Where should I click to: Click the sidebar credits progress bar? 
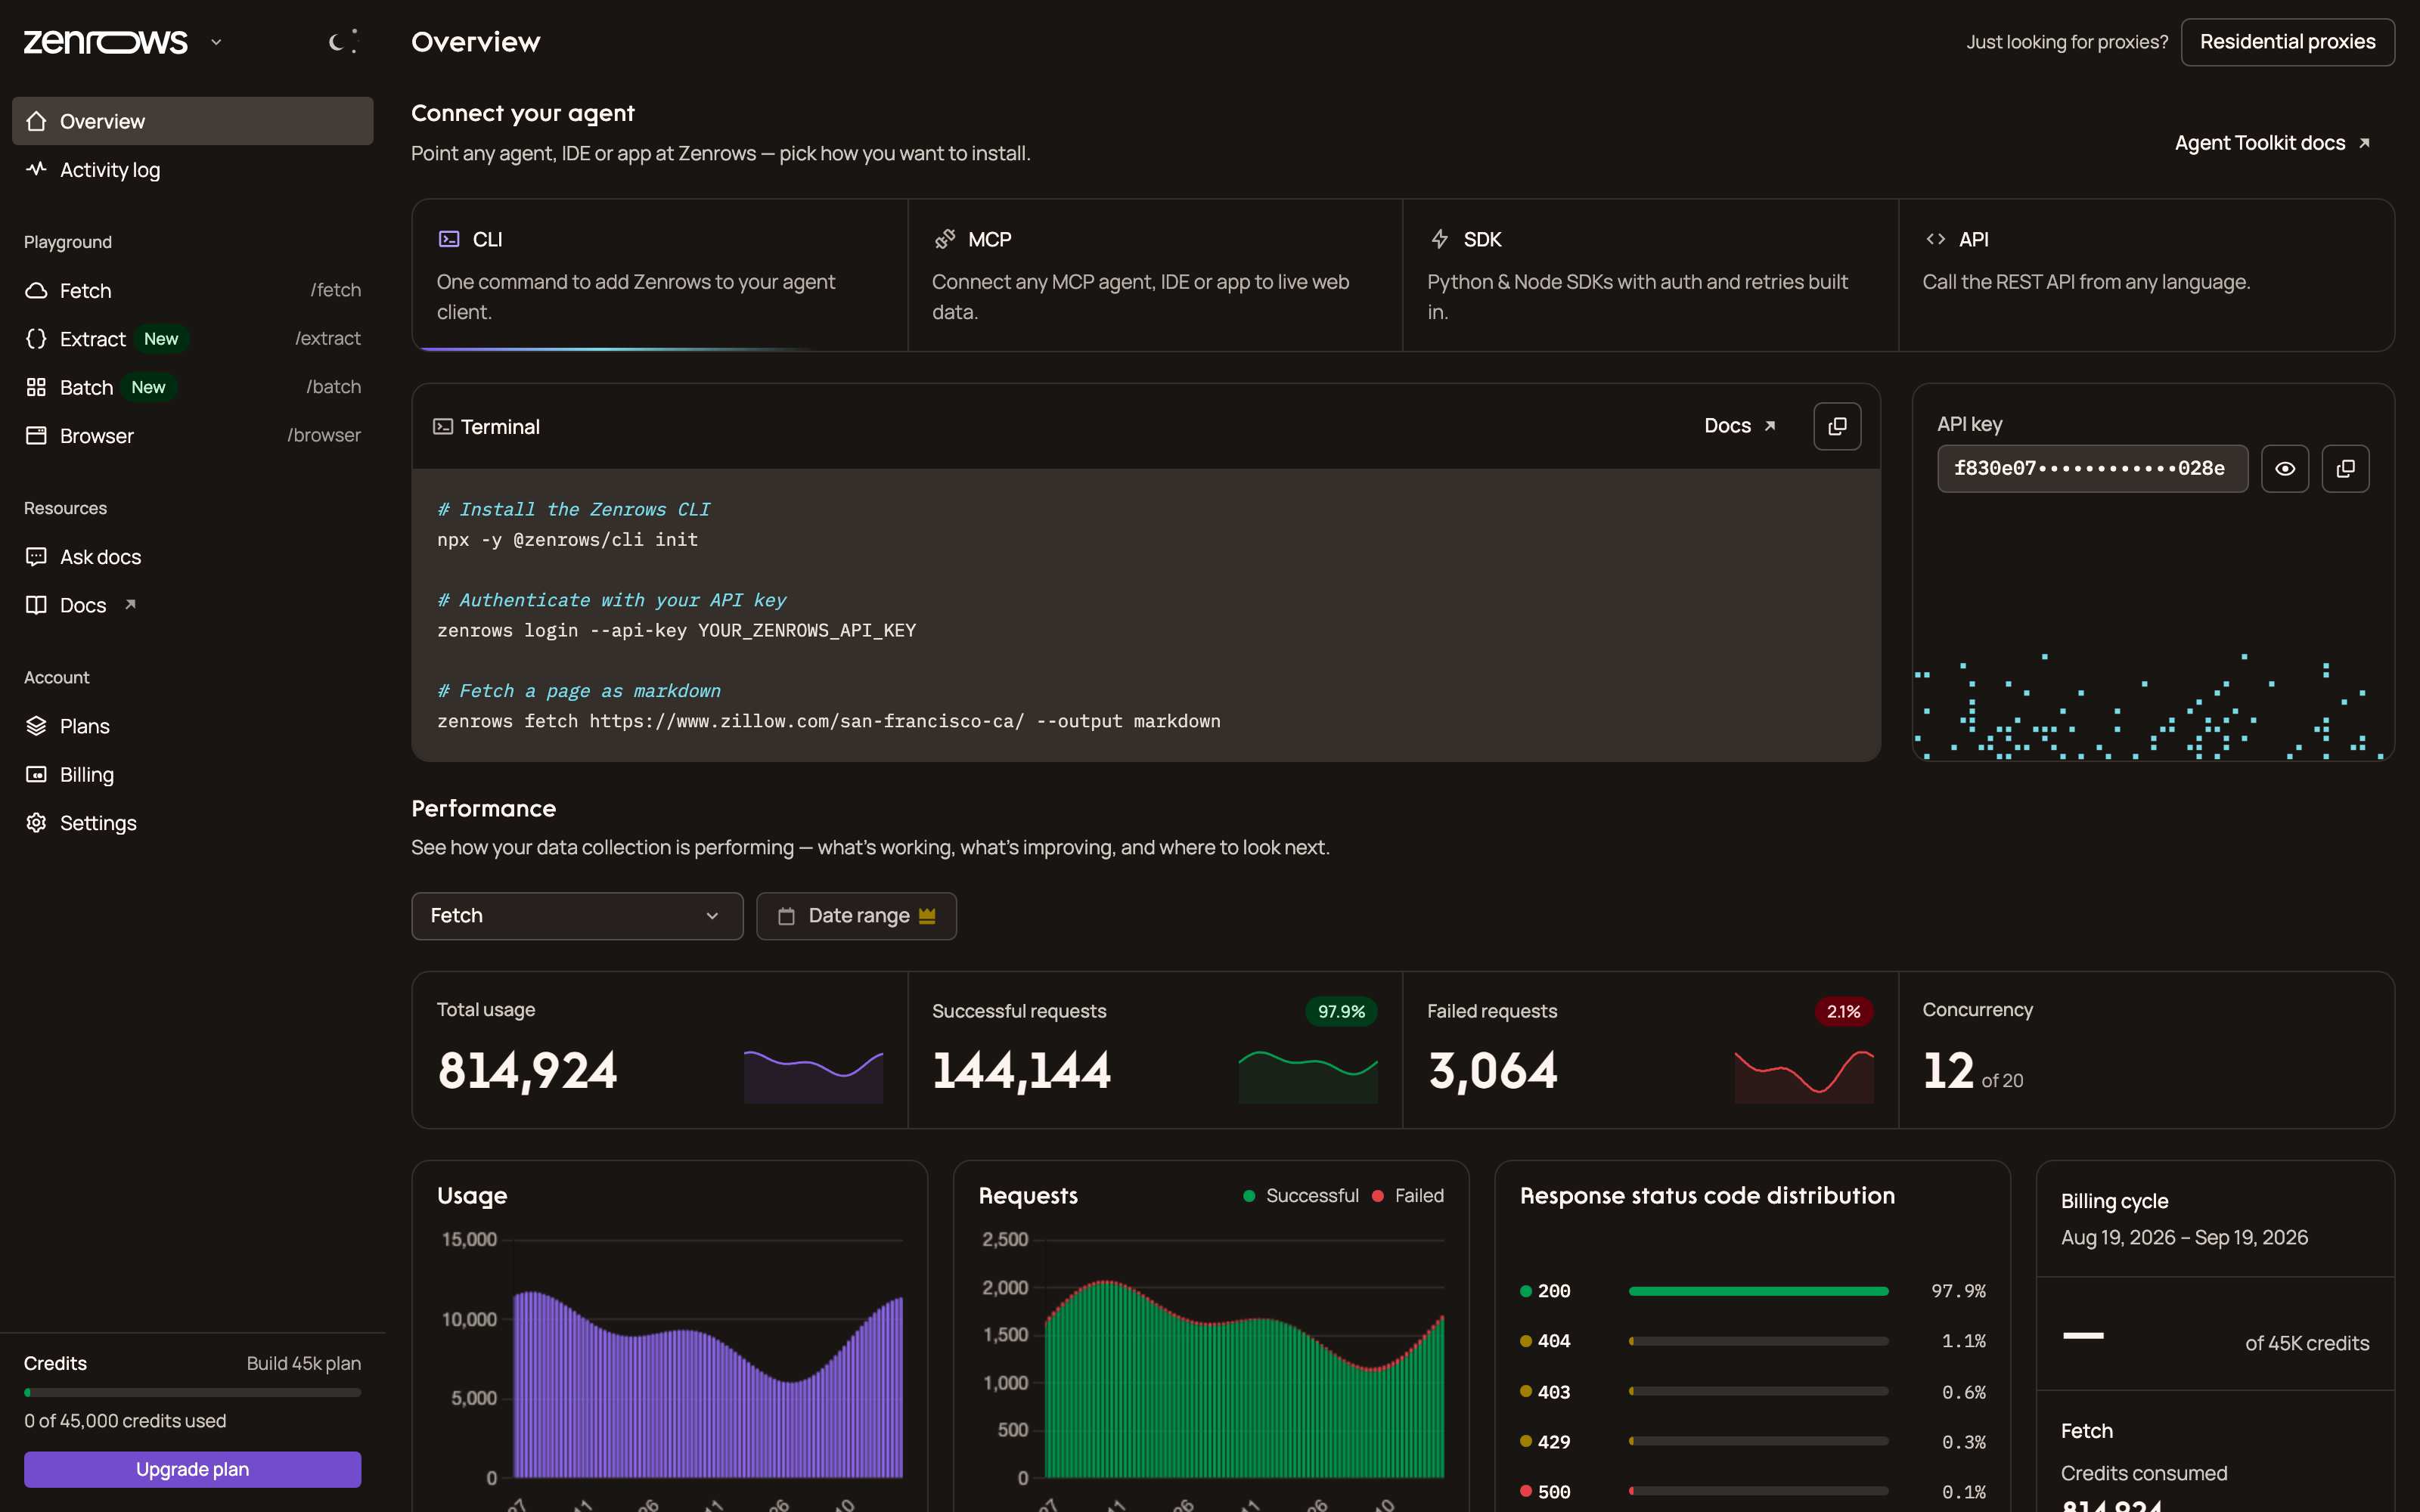tap(193, 1392)
